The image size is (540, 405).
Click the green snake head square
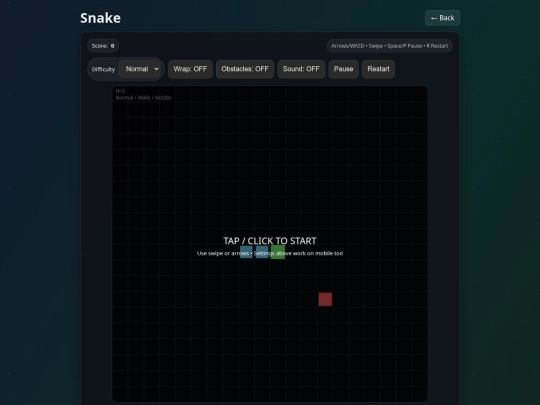point(278,252)
